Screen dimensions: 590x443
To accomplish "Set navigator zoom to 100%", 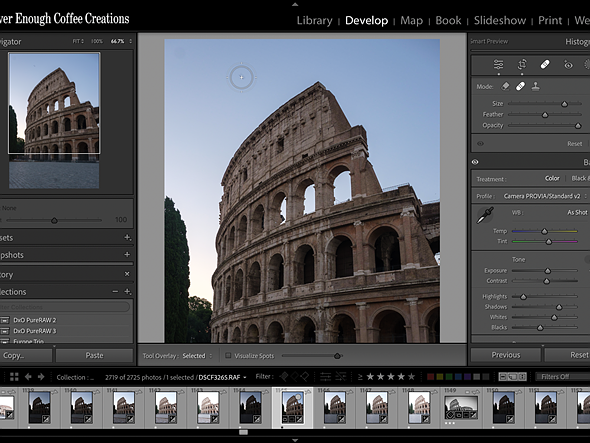I will coord(97,41).
